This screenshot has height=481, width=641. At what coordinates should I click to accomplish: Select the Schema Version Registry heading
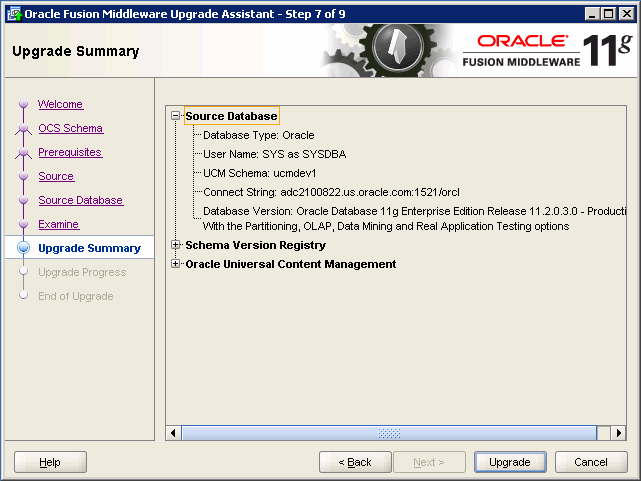pos(256,245)
